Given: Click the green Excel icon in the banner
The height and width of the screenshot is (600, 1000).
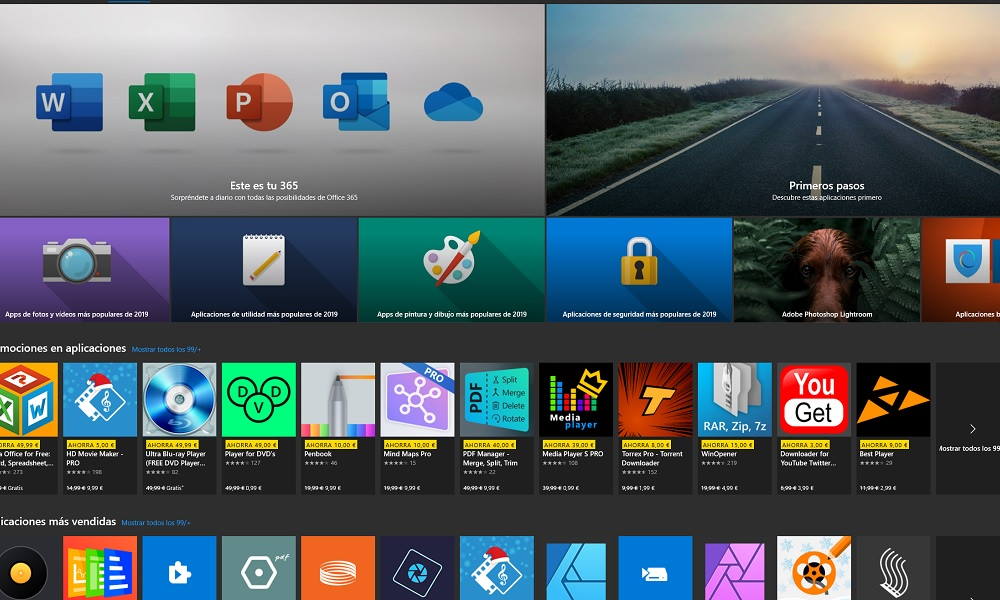Looking at the screenshot, I should [x=161, y=102].
